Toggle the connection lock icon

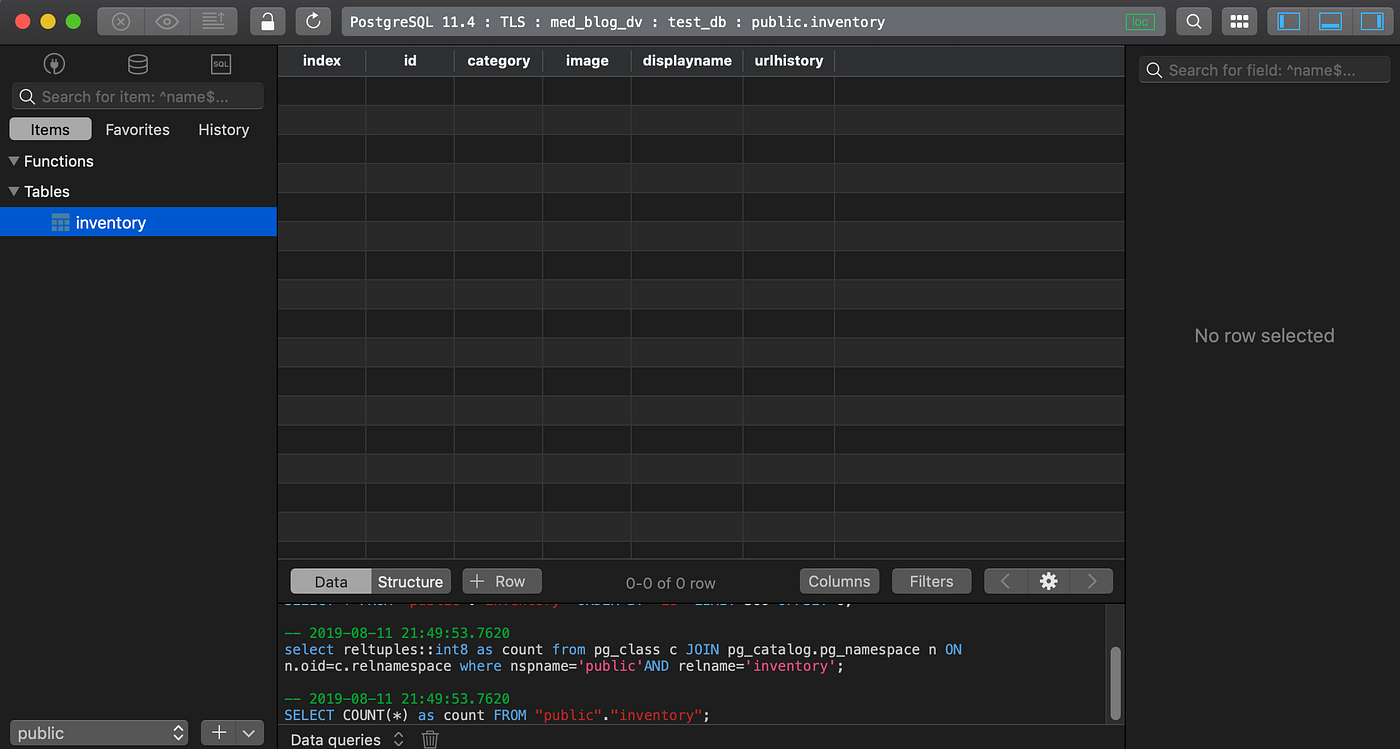(267, 21)
